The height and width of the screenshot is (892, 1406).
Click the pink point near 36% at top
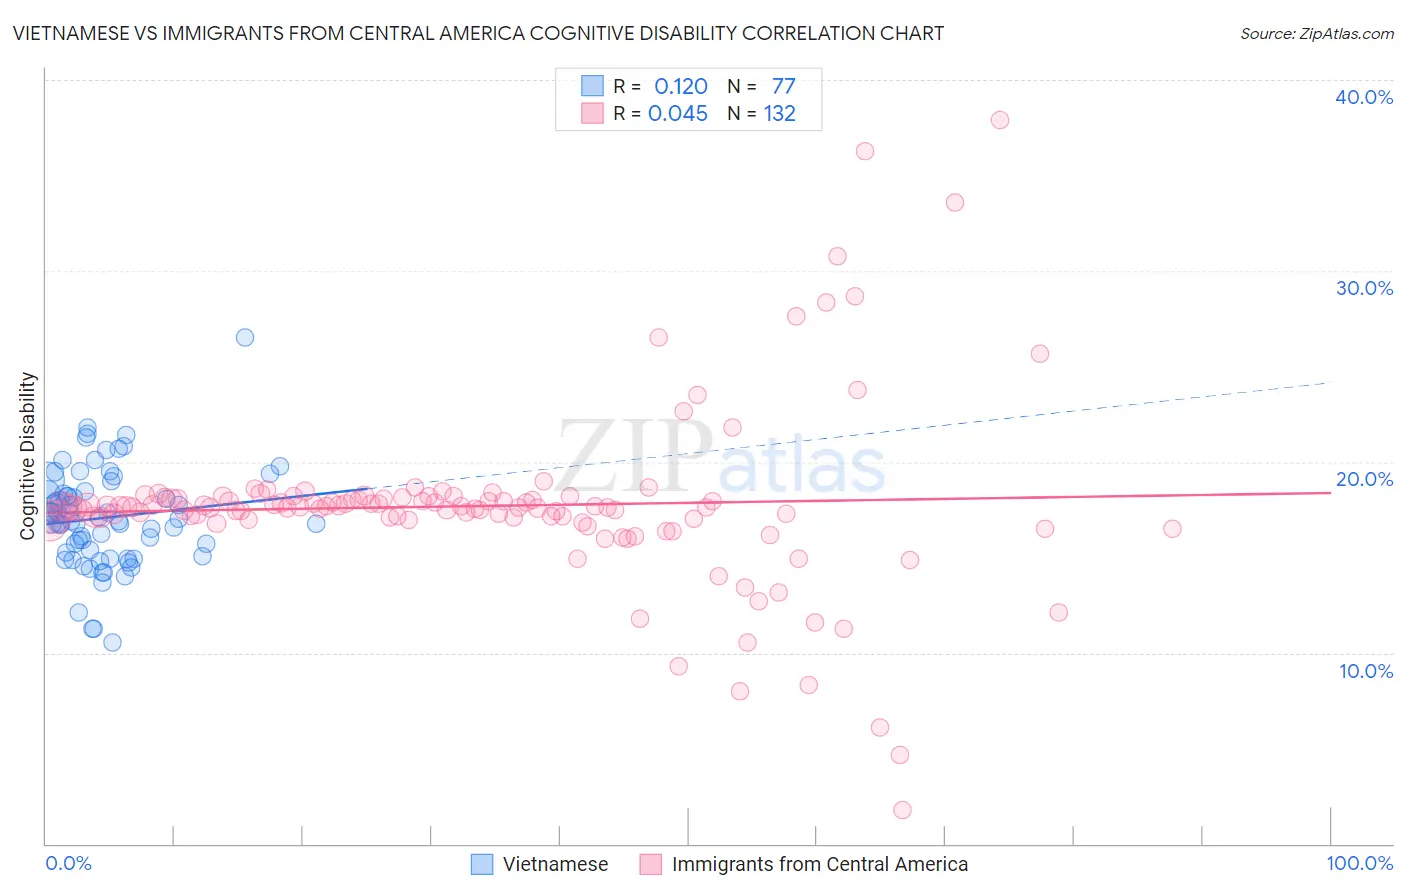(x=865, y=151)
